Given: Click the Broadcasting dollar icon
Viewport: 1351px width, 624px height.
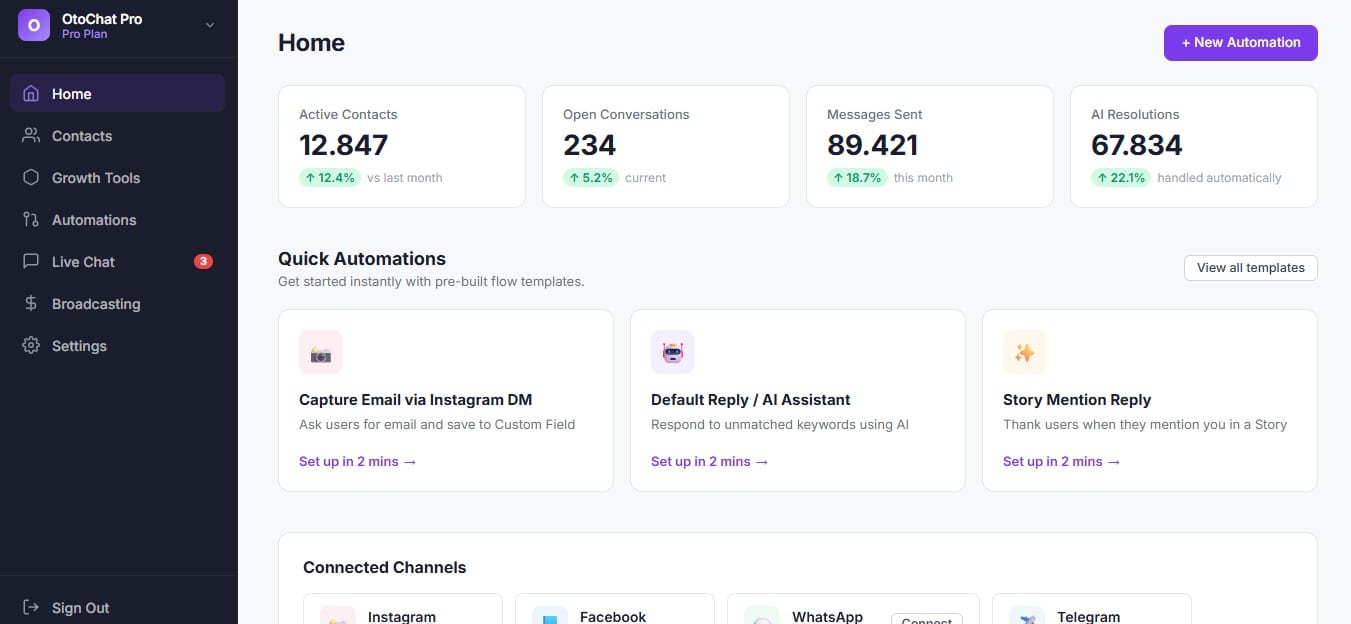Looking at the screenshot, I should (31, 303).
